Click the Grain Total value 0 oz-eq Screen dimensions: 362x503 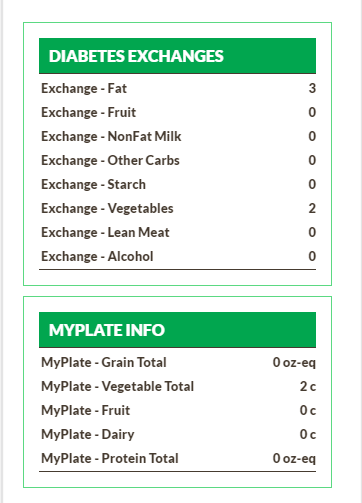pyautogui.click(x=294, y=363)
